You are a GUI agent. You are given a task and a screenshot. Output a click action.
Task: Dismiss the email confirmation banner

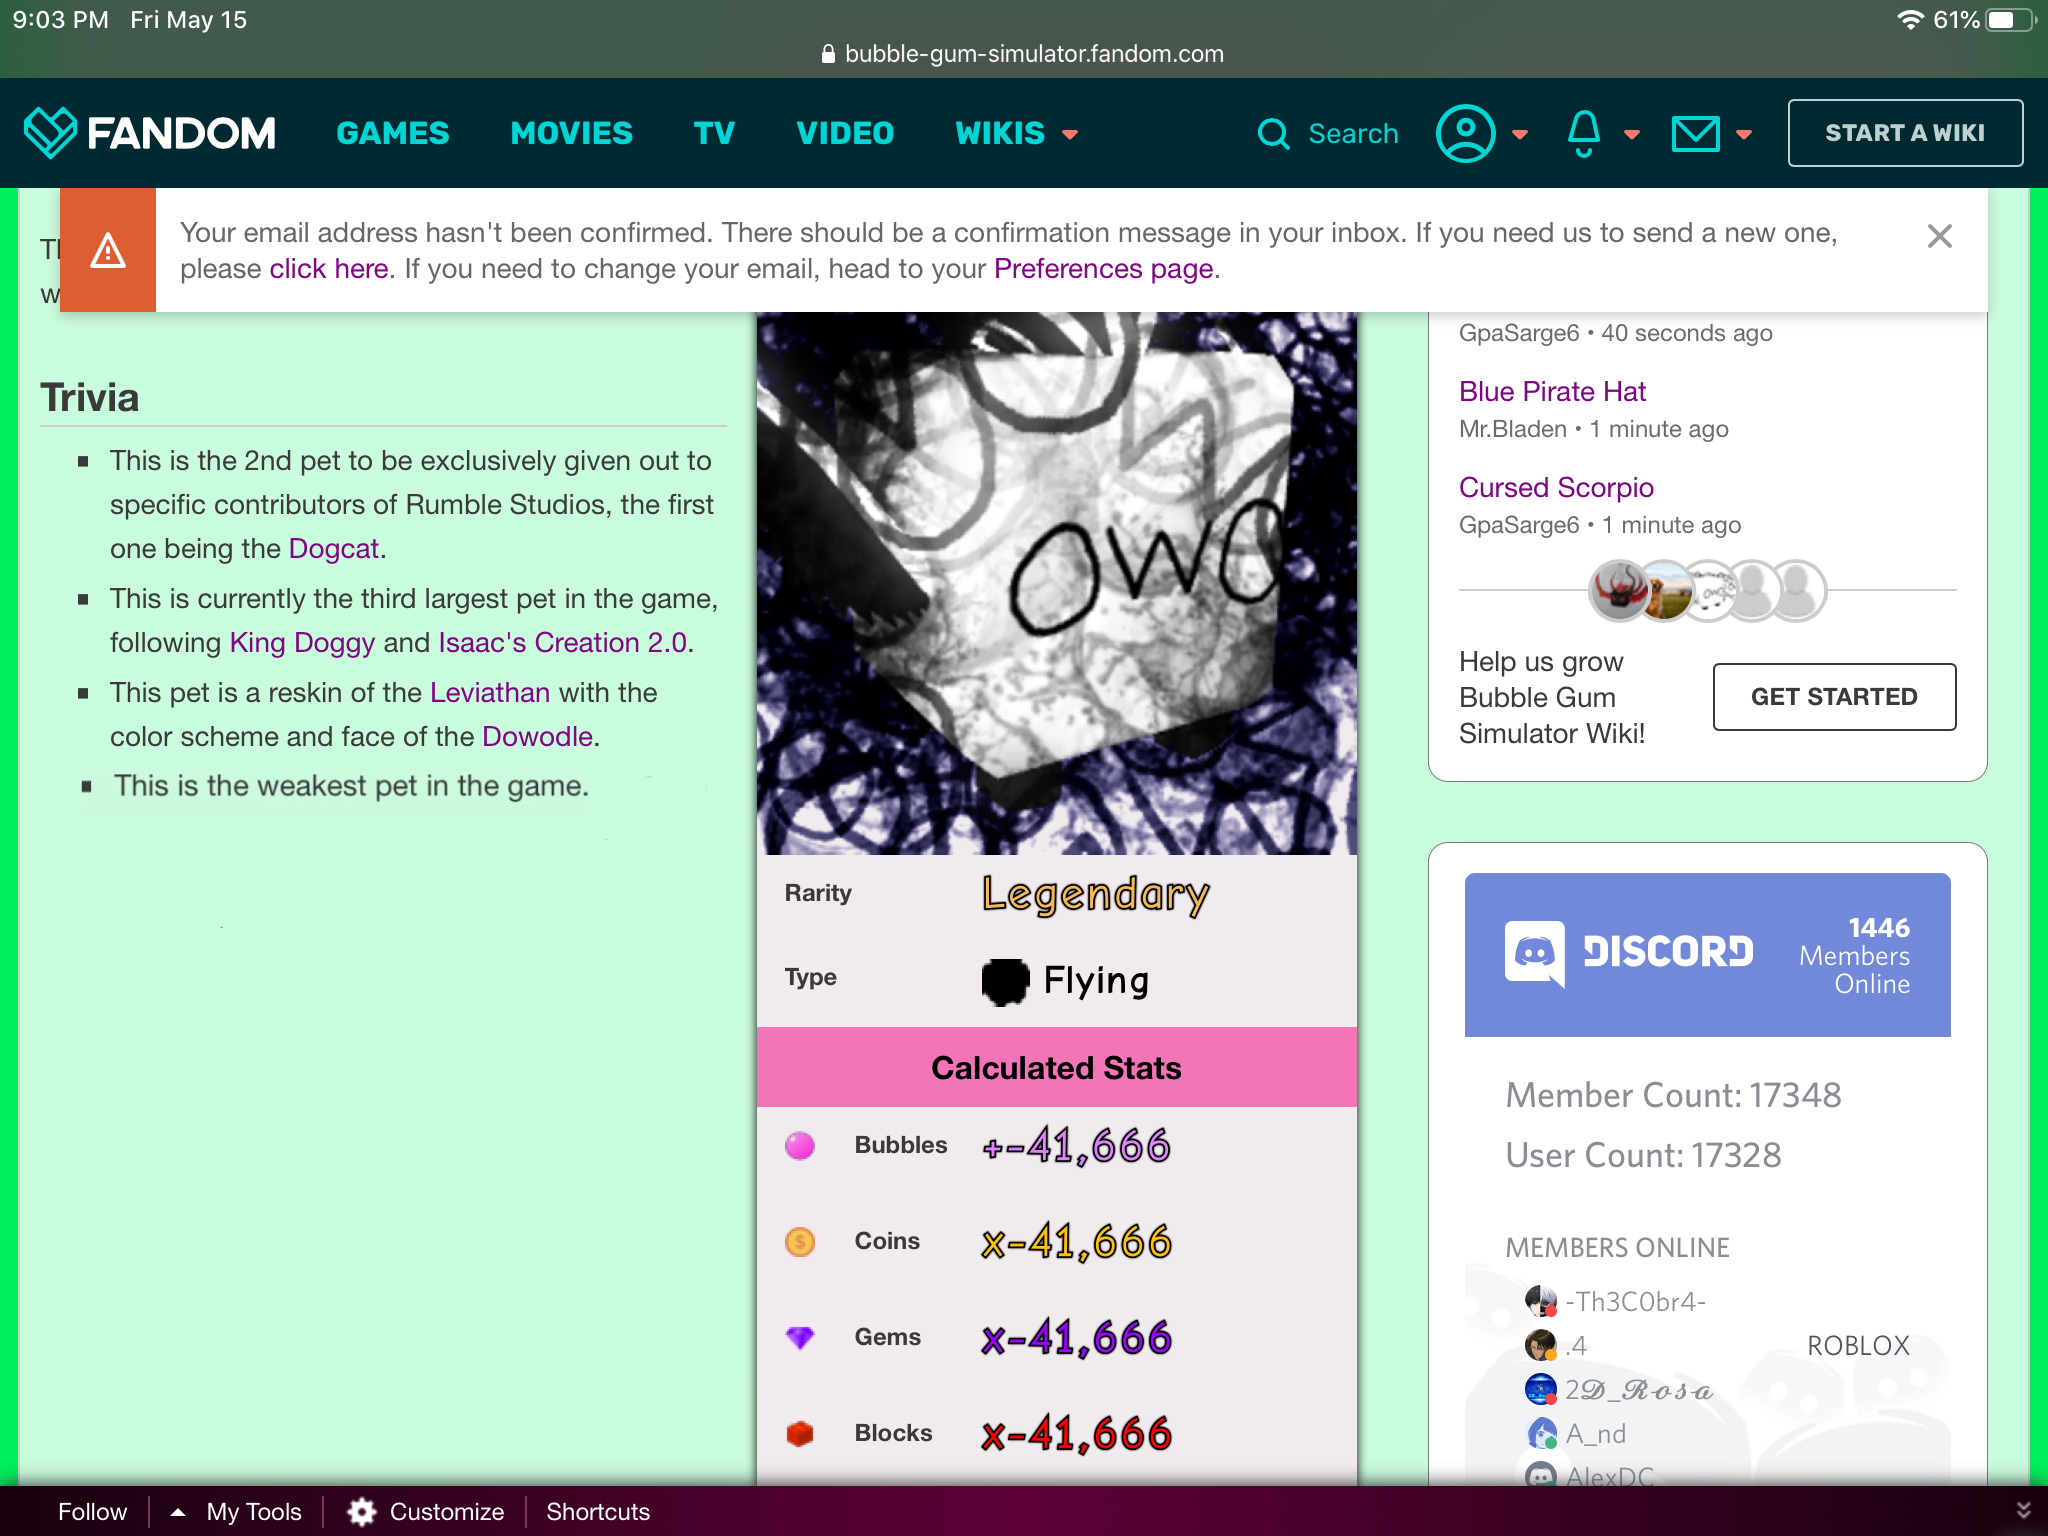(1939, 237)
